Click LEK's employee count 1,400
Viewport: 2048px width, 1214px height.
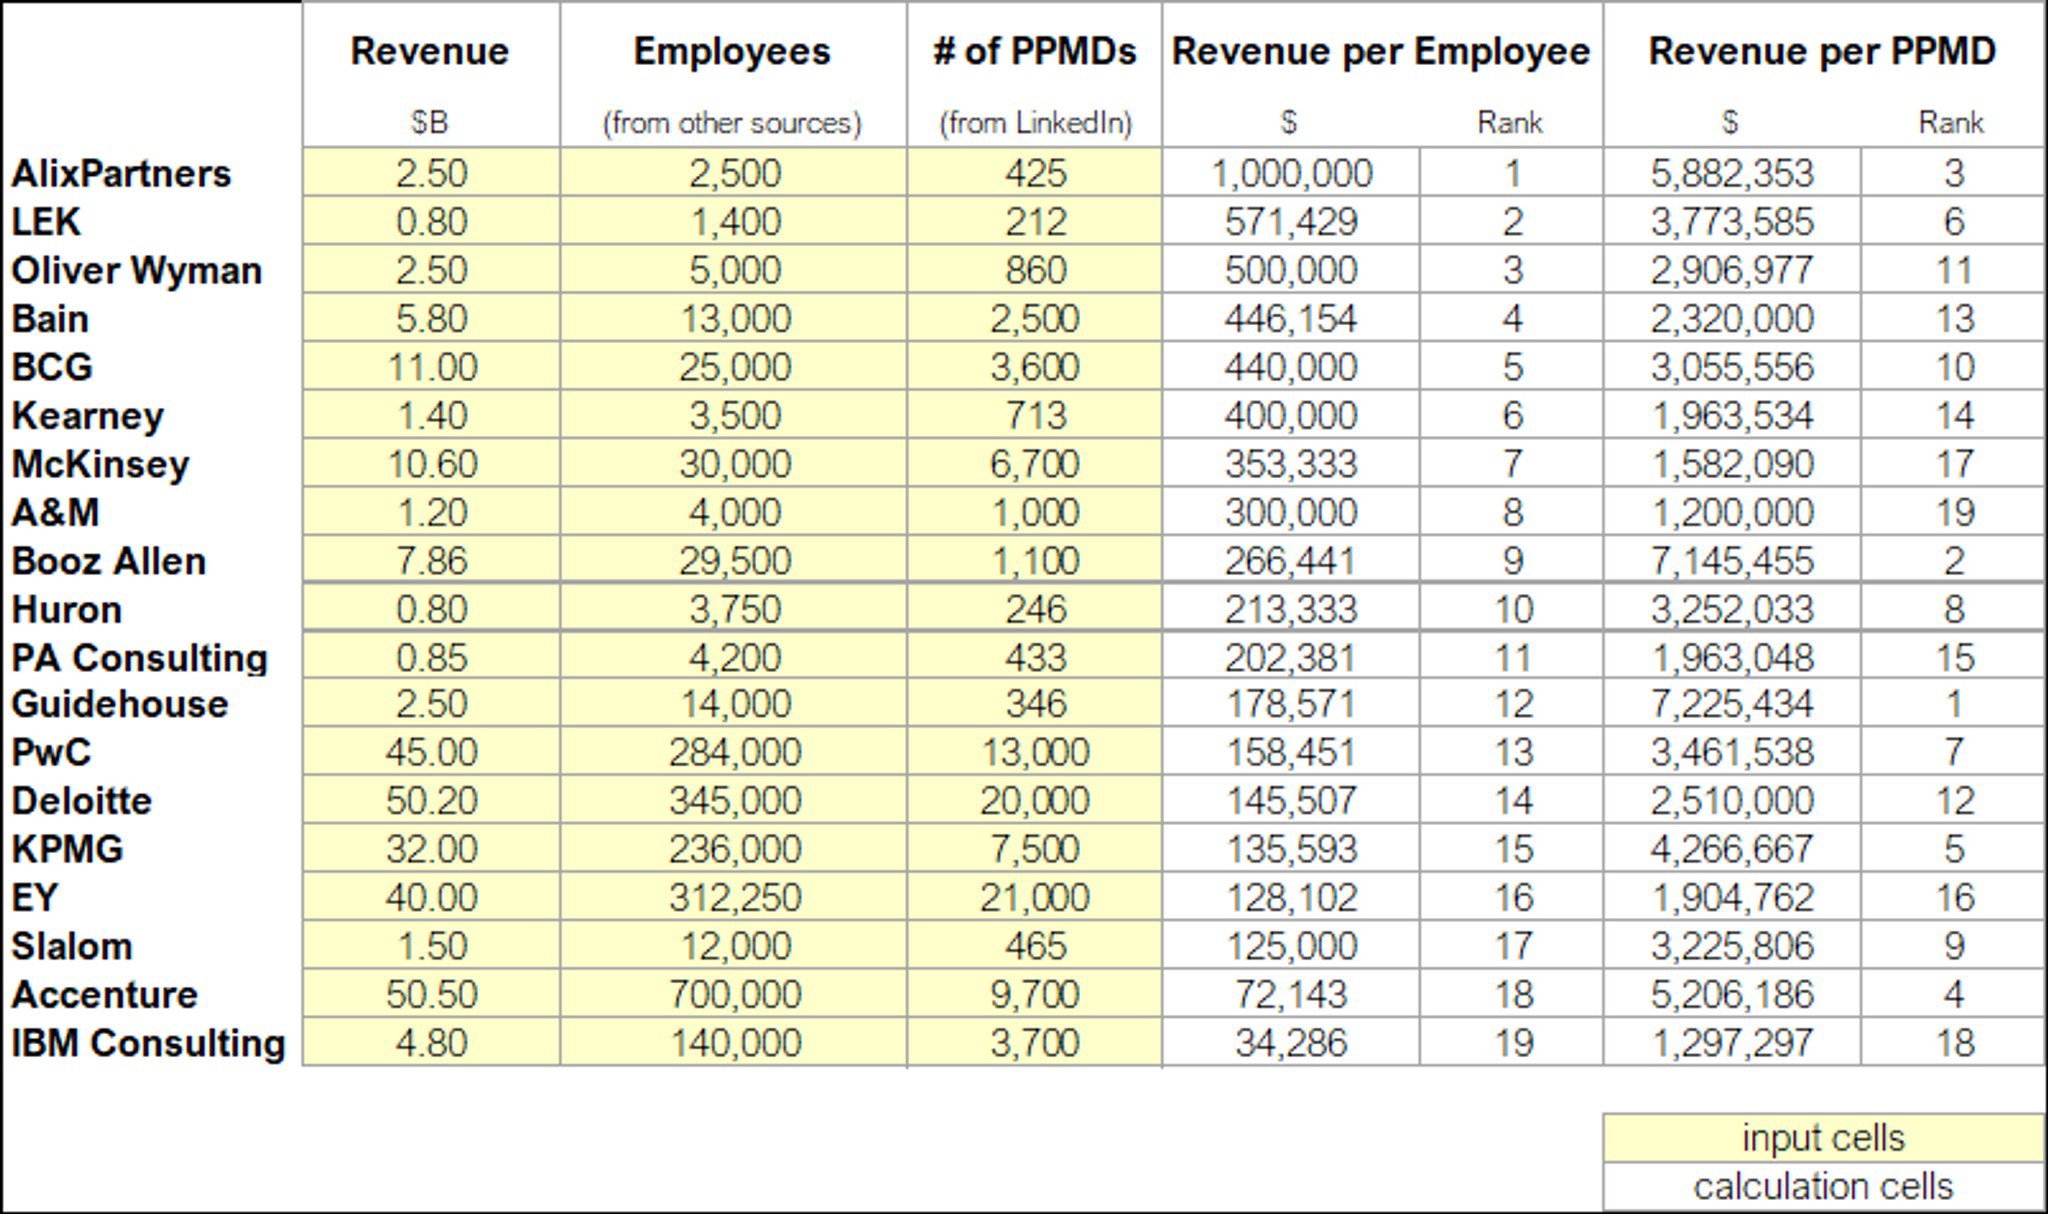click(x=734, y=222)
